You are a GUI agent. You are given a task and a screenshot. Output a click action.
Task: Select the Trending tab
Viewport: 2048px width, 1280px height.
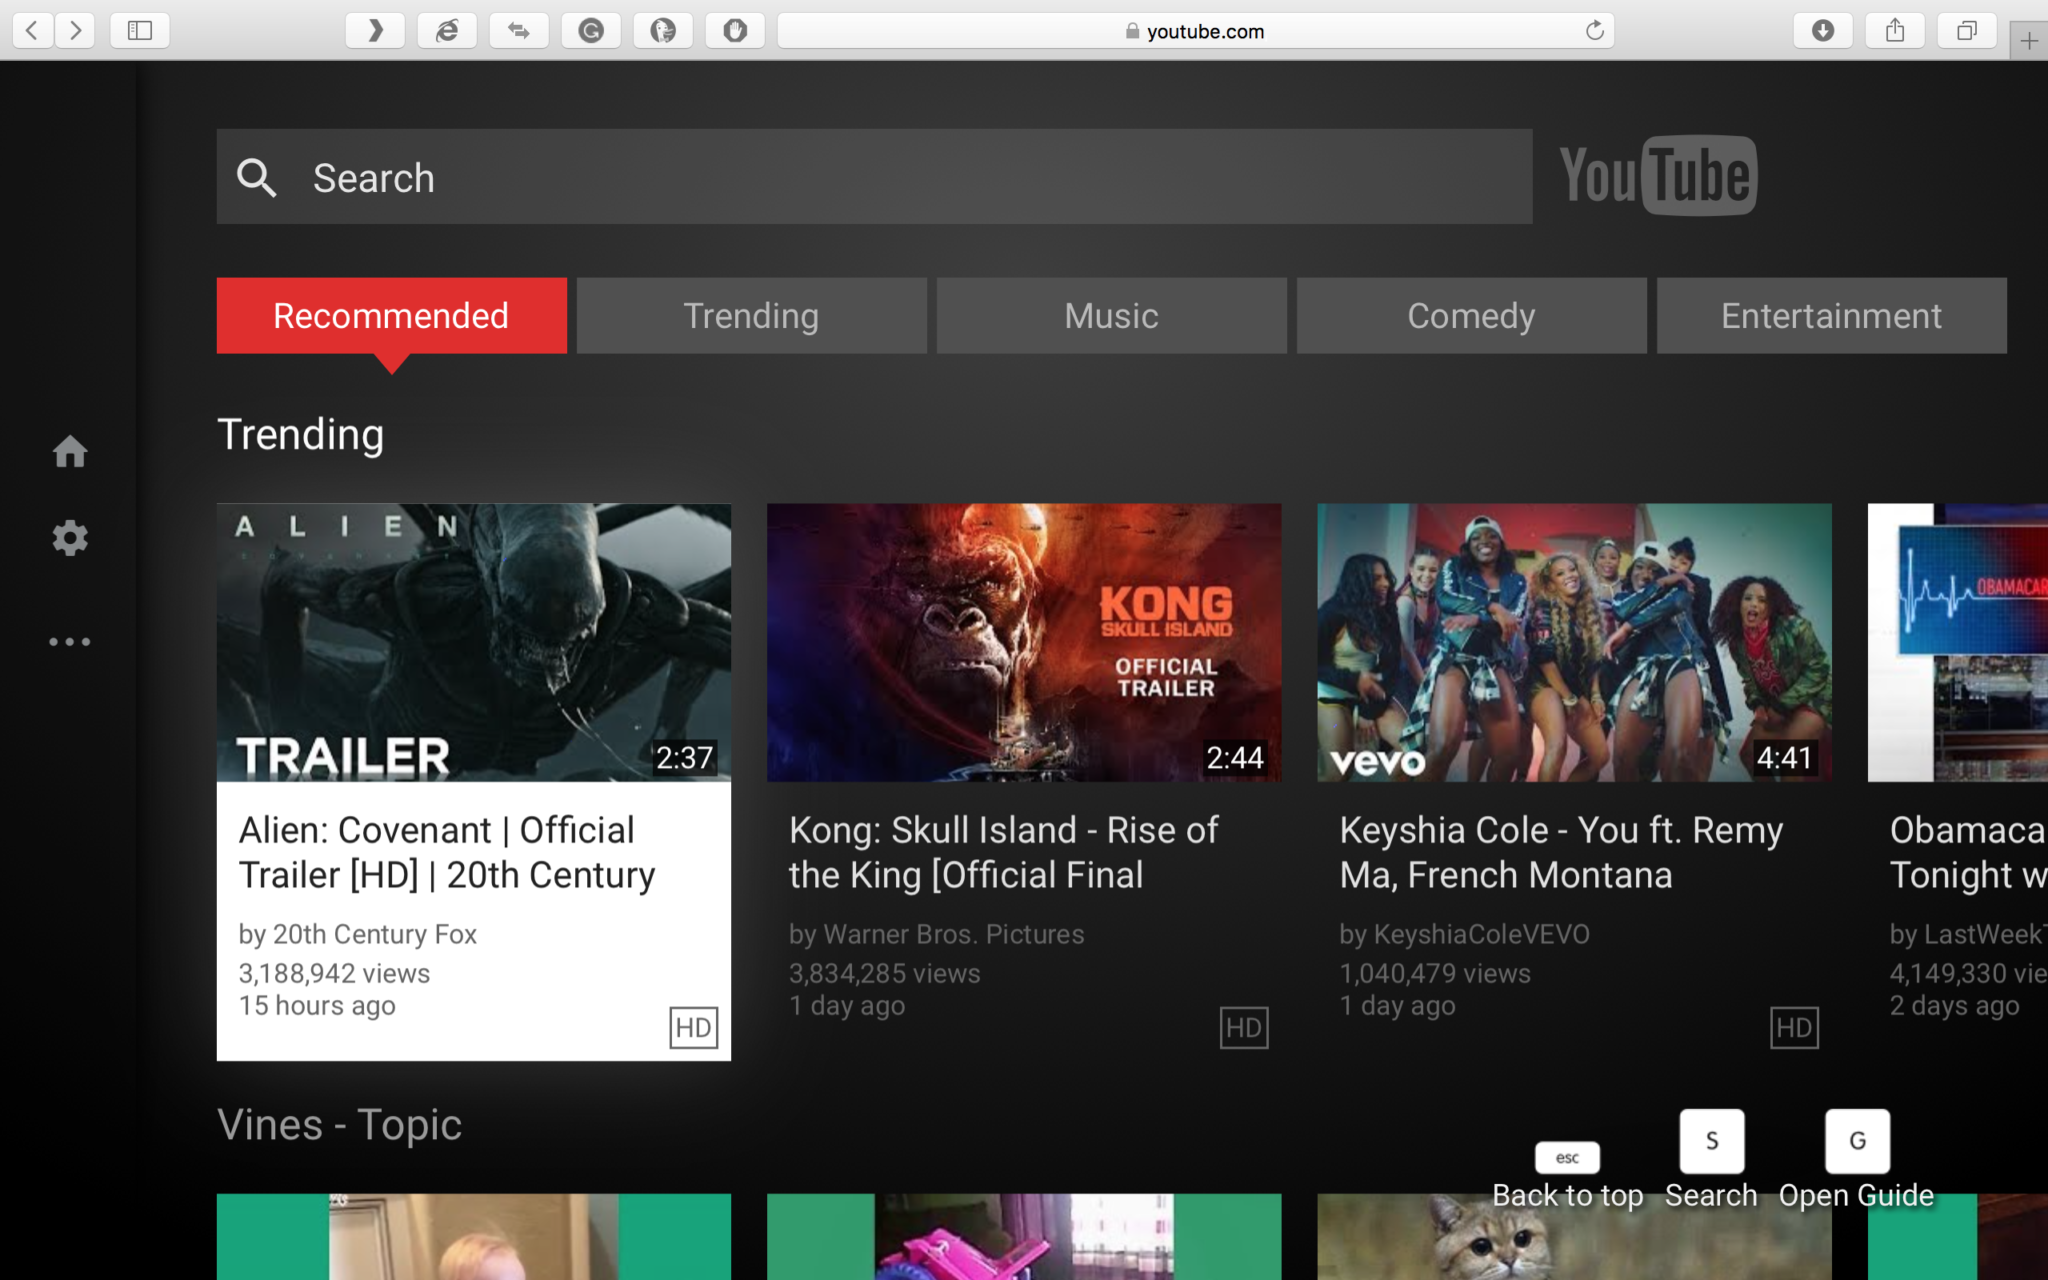750,316
